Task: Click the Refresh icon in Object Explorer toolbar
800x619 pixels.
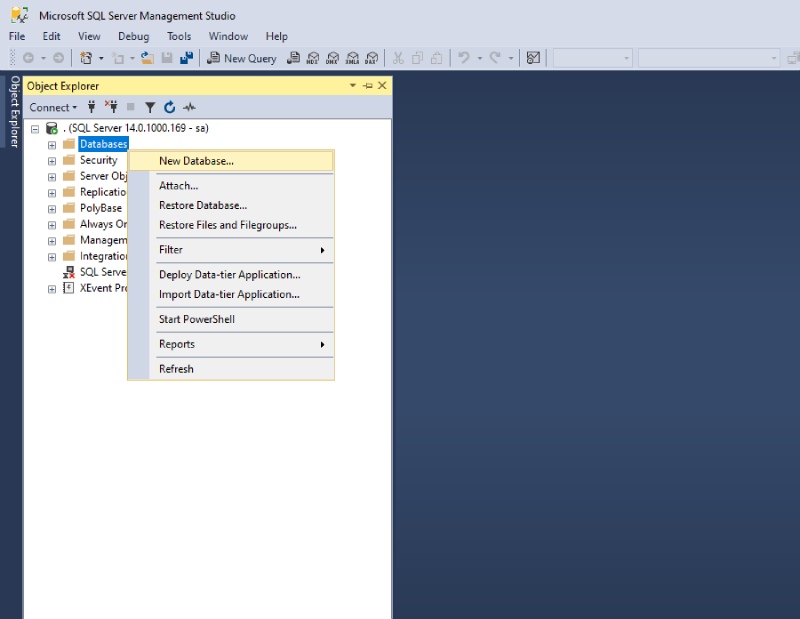Action: 170,107
